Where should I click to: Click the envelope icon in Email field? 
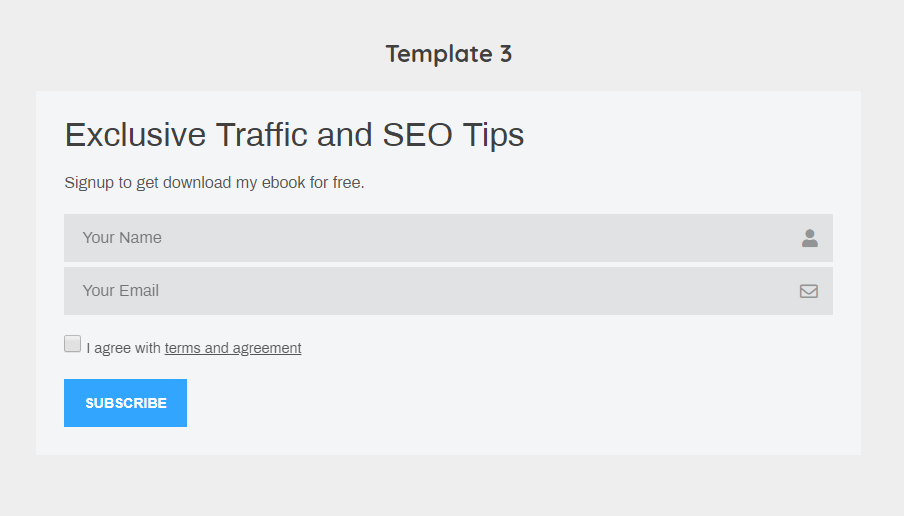[x=809, y=291]
